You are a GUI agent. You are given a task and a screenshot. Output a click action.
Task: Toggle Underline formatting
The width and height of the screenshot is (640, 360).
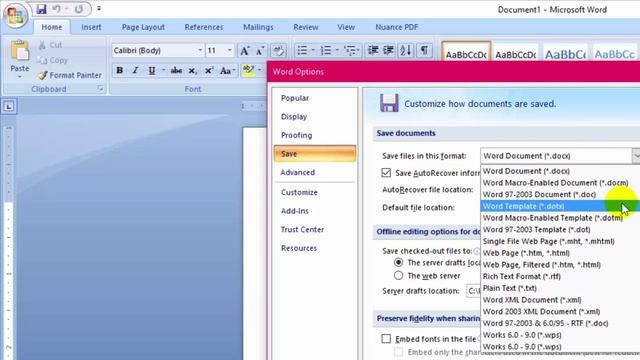point(151,70)
